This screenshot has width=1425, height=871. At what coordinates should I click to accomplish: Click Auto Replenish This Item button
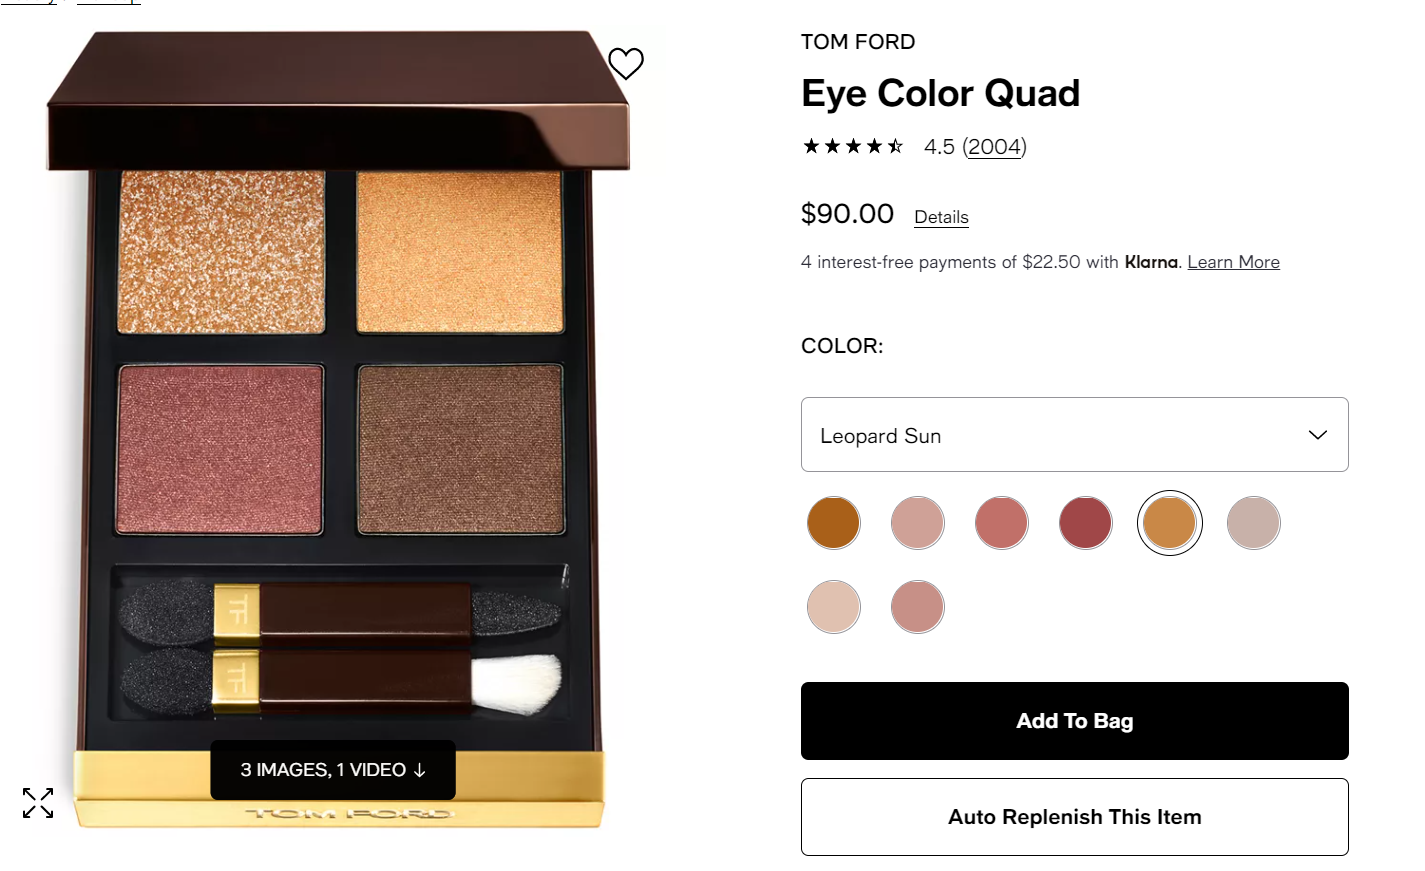(1074, 817)
